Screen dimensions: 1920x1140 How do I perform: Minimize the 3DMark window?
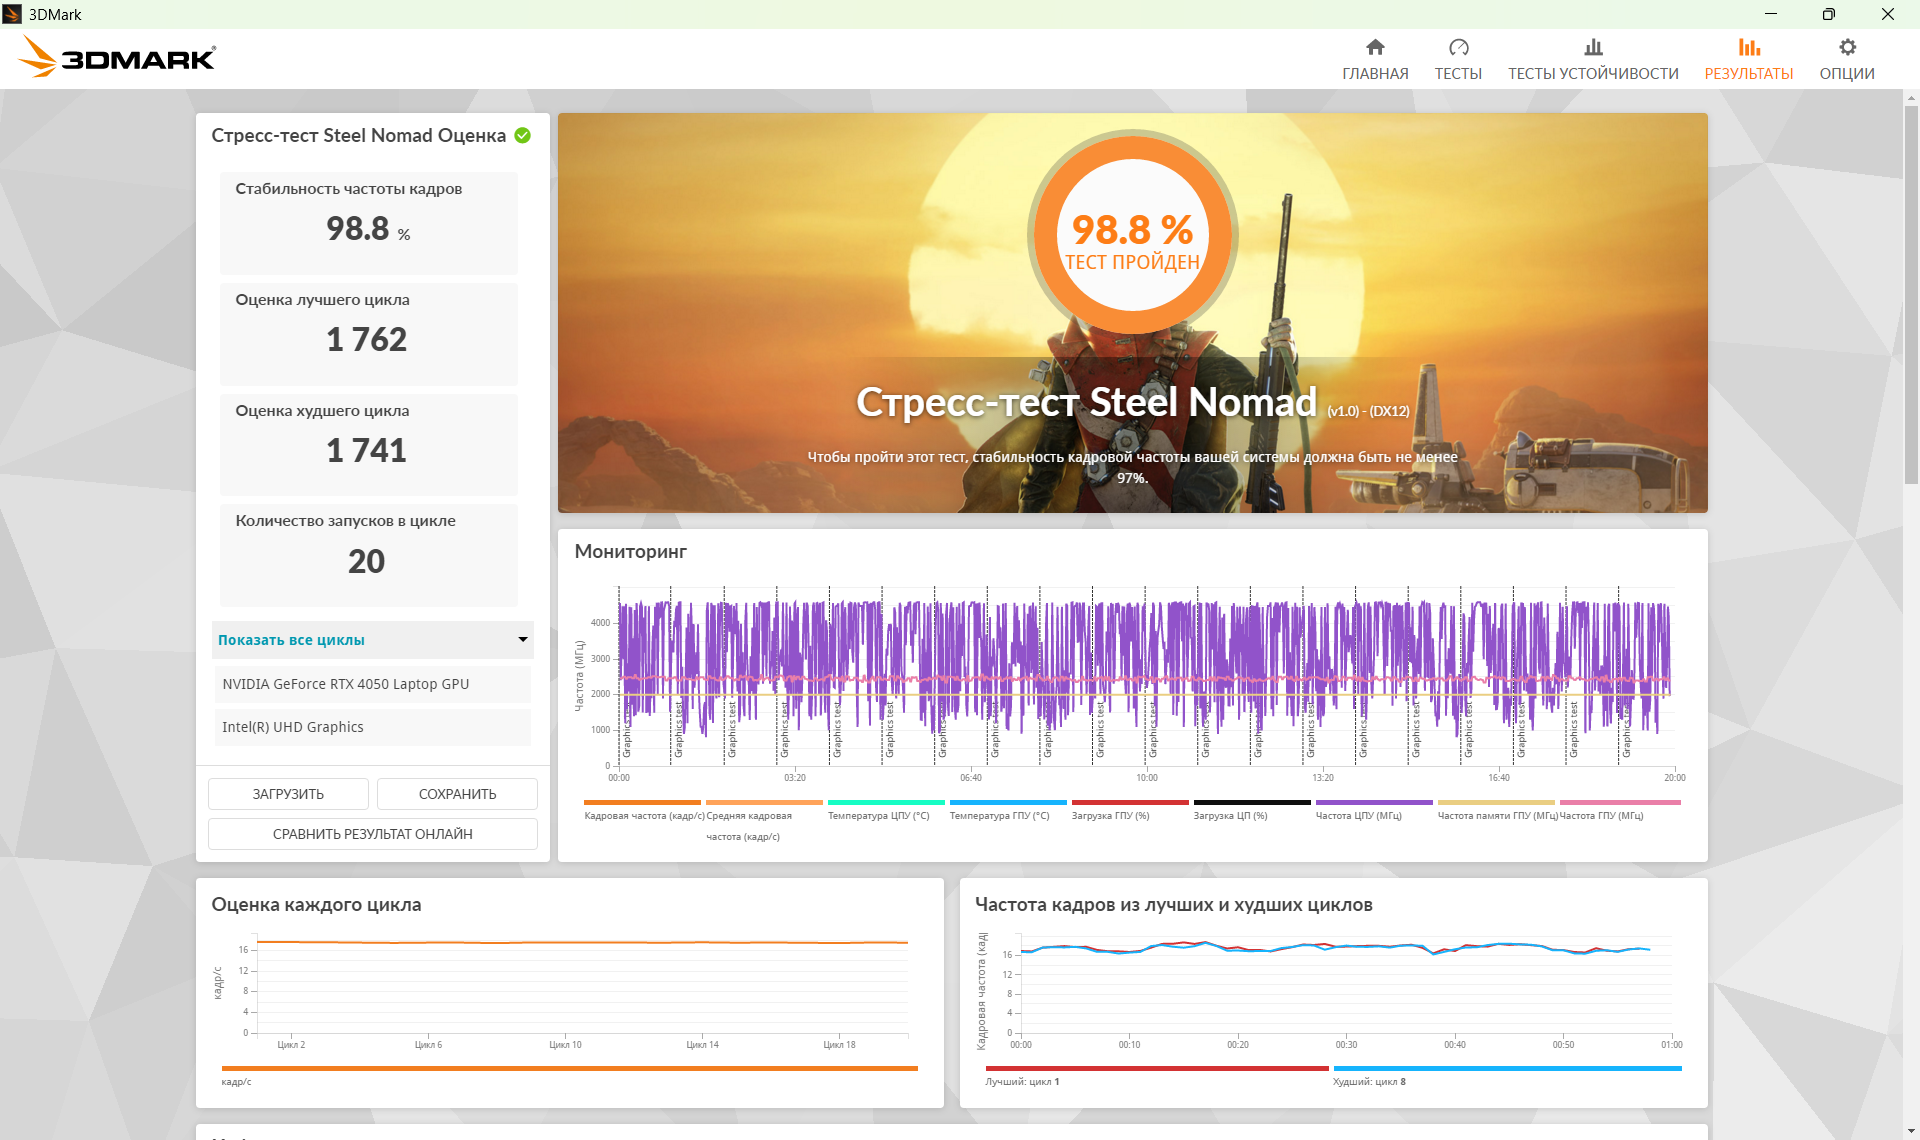(x=1771, y=14)
